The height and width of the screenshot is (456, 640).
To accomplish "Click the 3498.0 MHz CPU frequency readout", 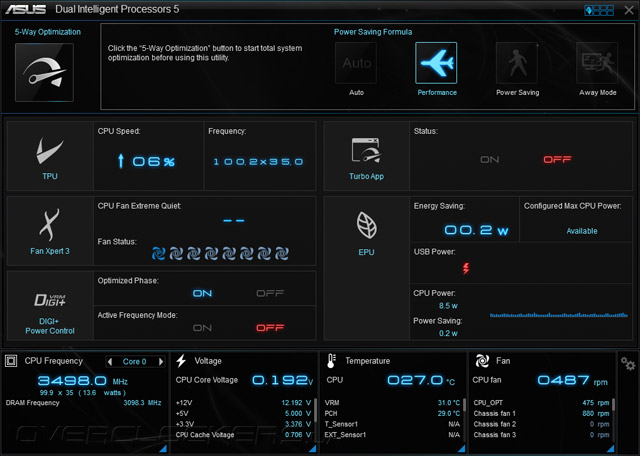I will coord(83,381).
